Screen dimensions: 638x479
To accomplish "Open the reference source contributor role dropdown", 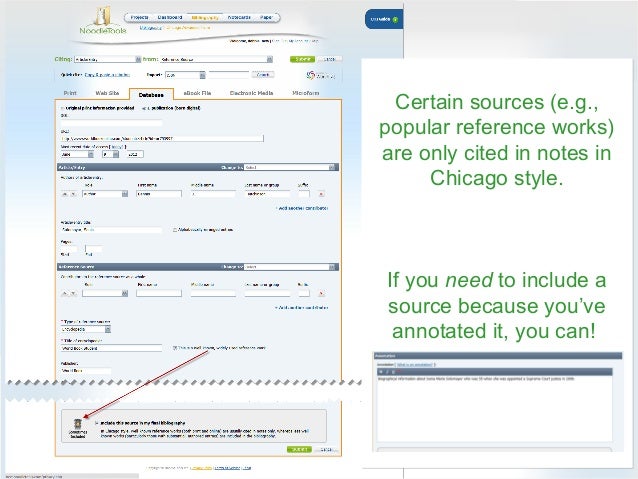I will [105, 293].
